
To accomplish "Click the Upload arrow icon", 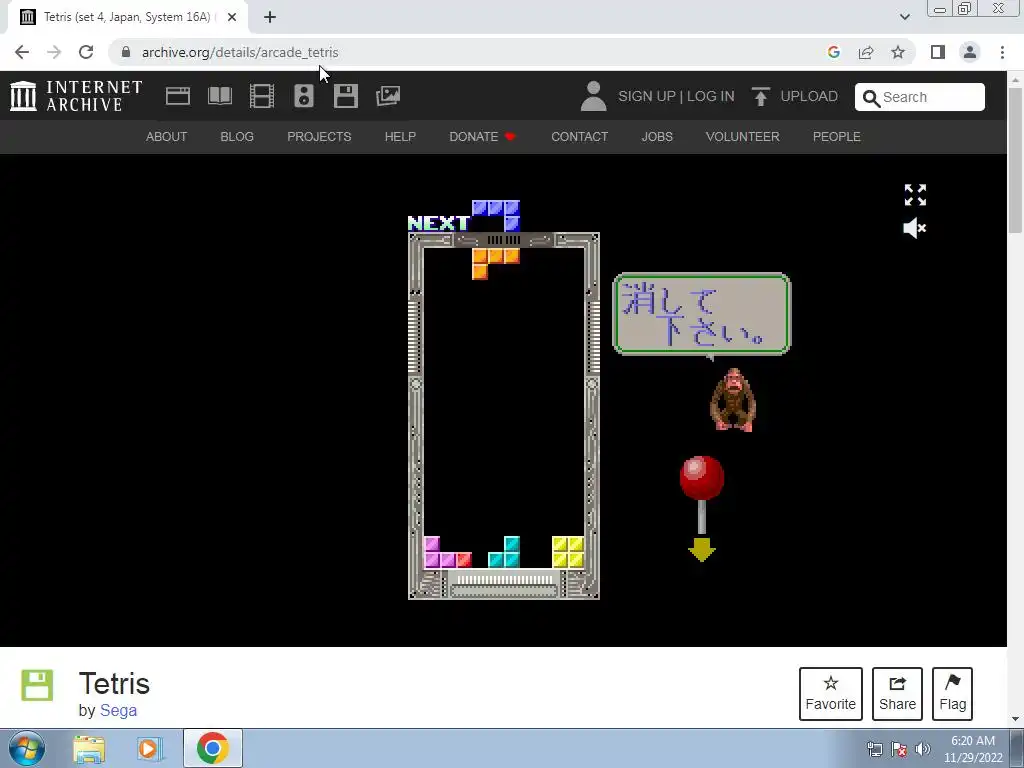I will pyautogui.click(x=760, y=96).
